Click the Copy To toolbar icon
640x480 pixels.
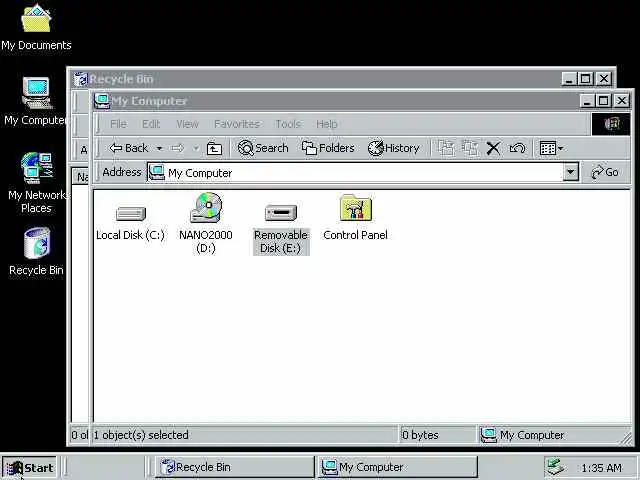470,148
